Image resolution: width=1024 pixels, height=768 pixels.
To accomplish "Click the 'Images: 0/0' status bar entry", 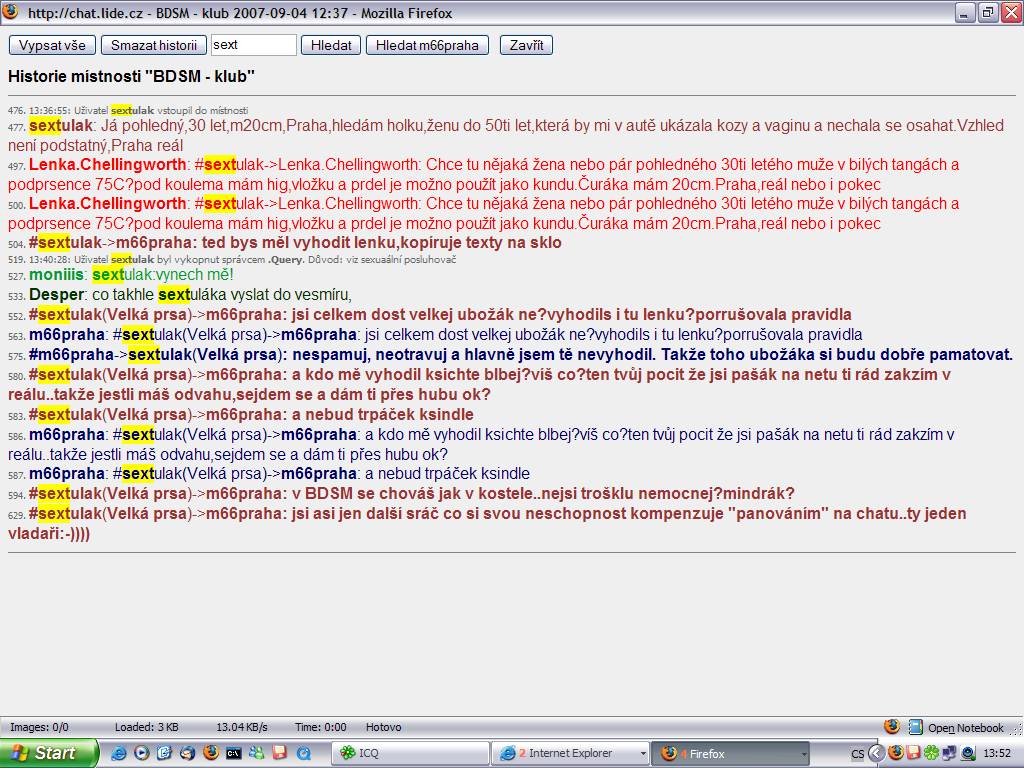I will [x=39, y=727].
